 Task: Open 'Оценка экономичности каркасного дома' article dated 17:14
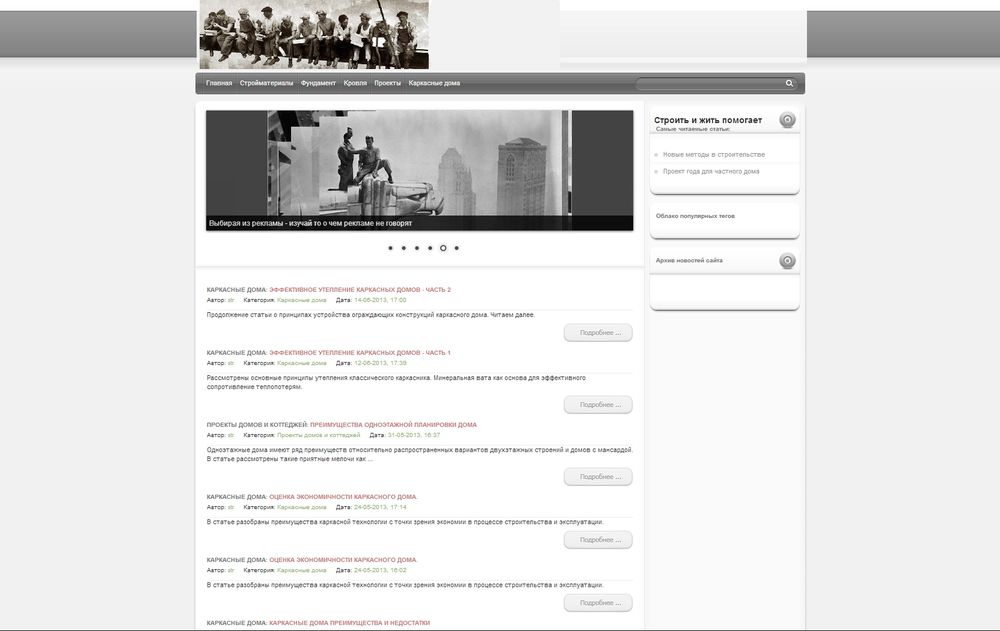[343, 497]
